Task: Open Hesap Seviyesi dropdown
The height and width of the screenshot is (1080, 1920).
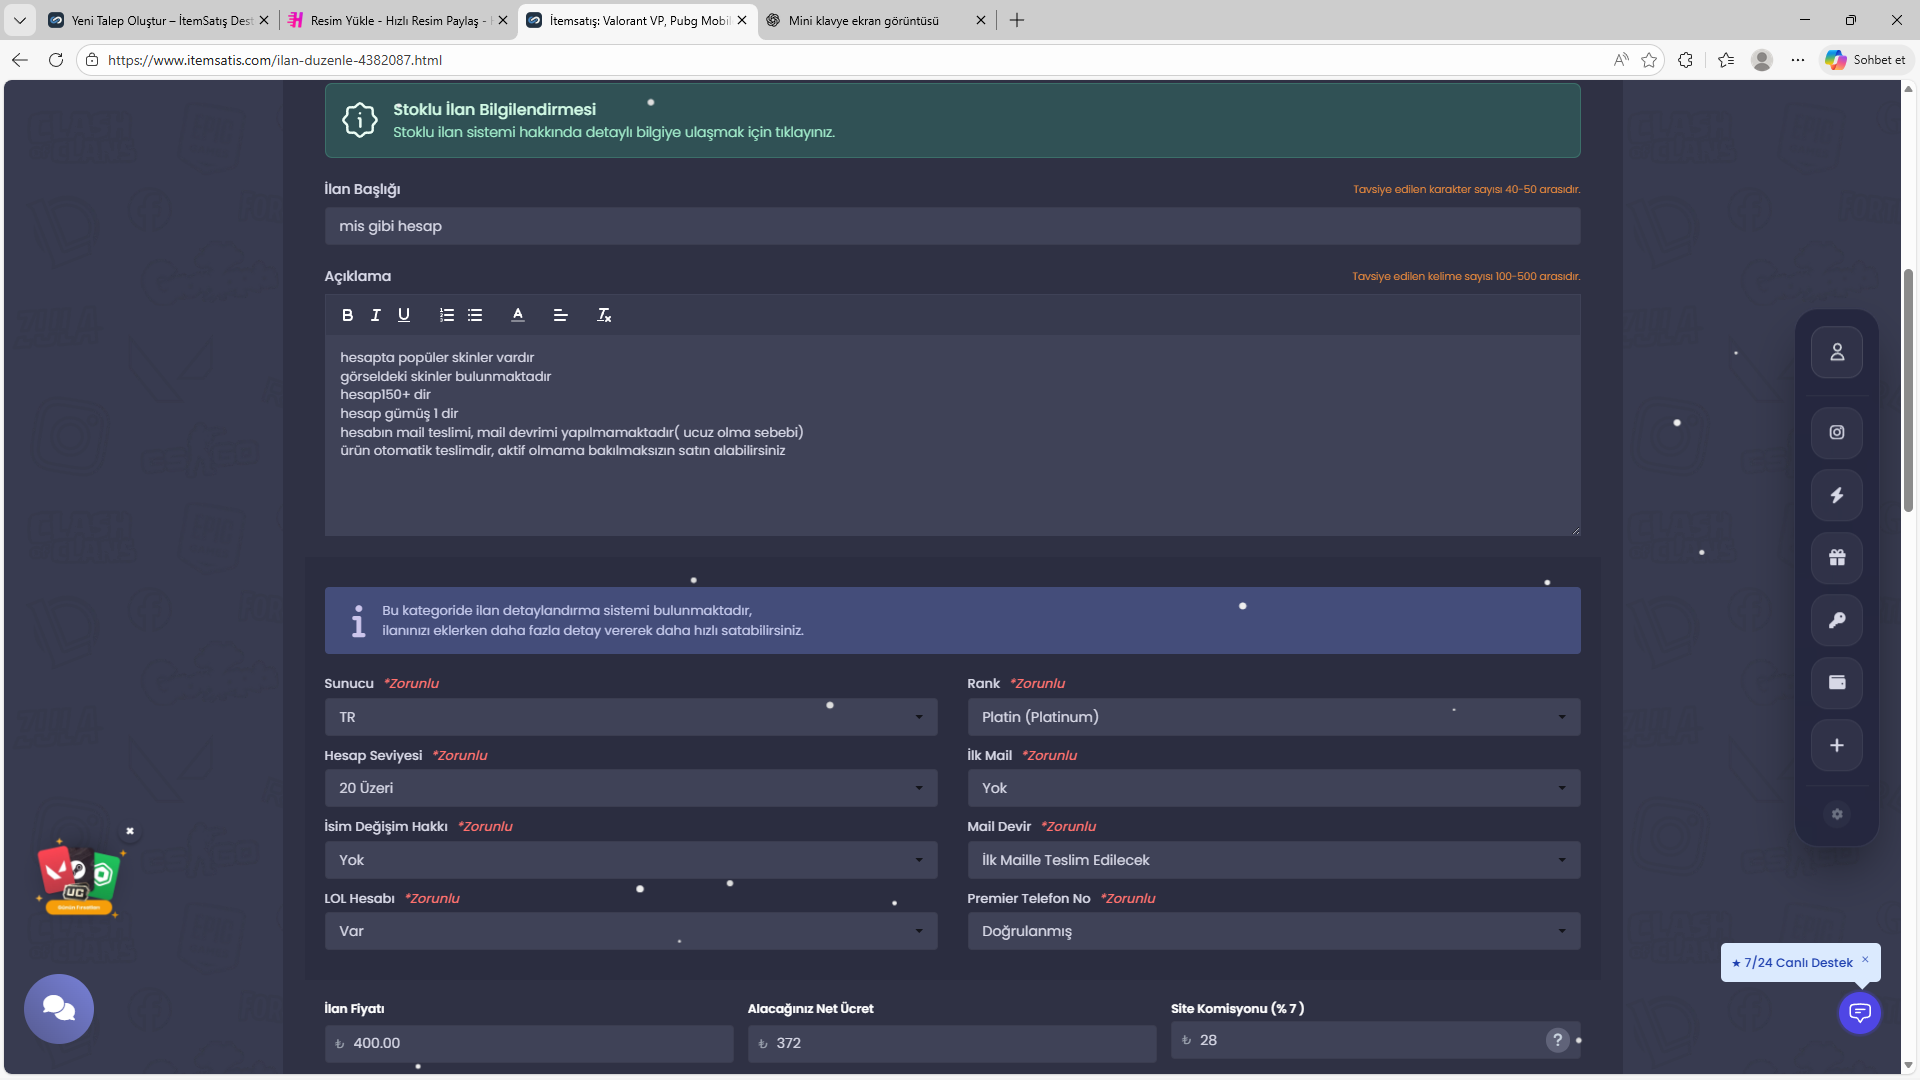Action: point(631,788)
